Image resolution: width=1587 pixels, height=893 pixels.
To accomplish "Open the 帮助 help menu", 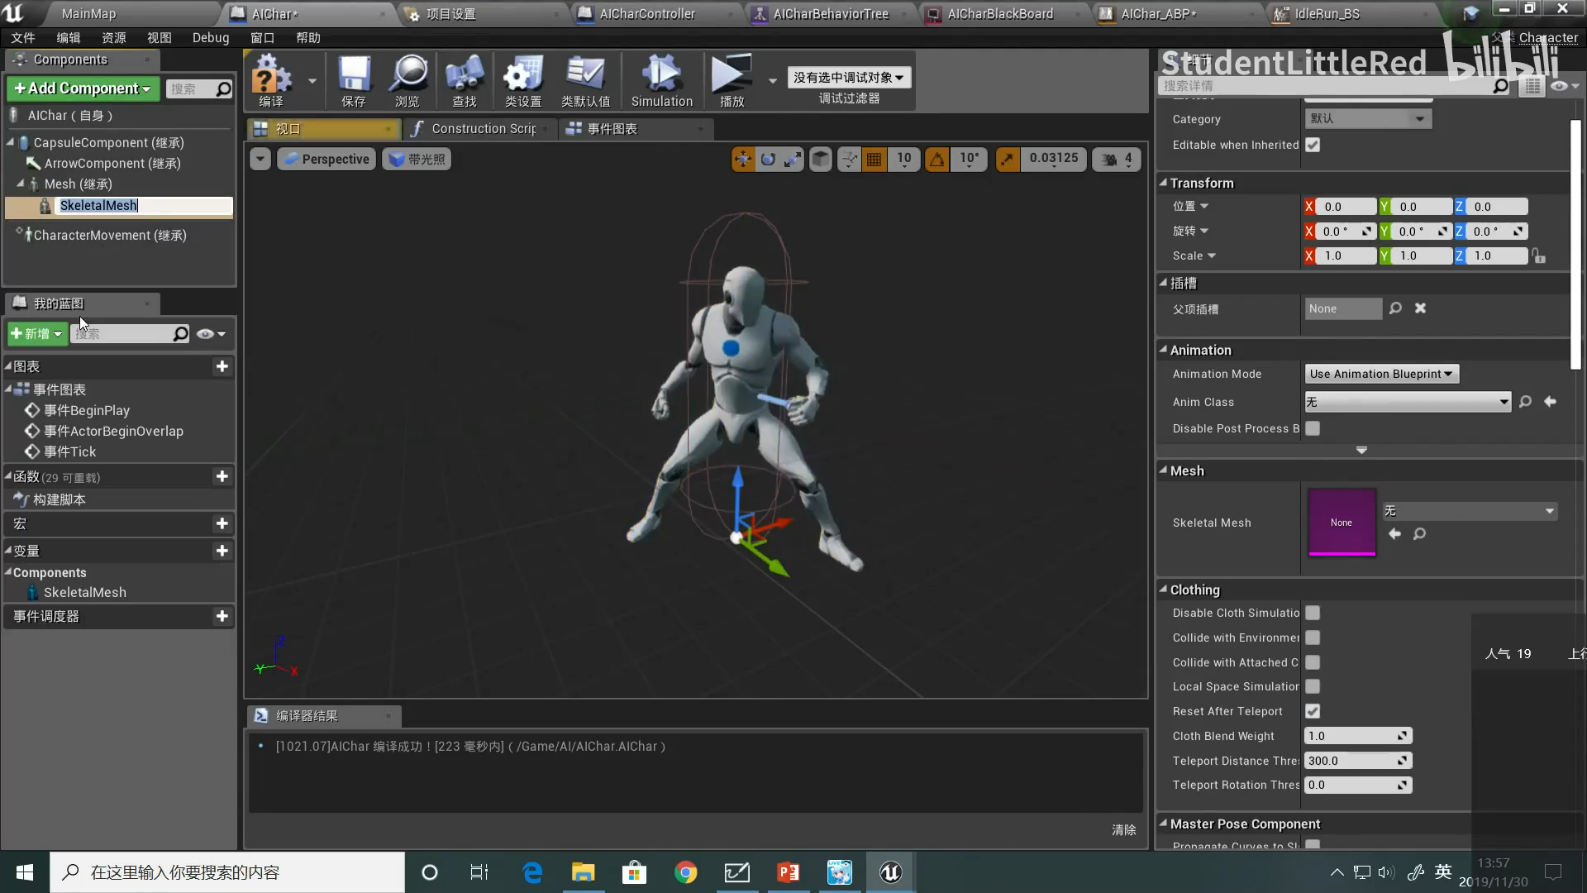I will pyautogui.click(x=308, y=38).
